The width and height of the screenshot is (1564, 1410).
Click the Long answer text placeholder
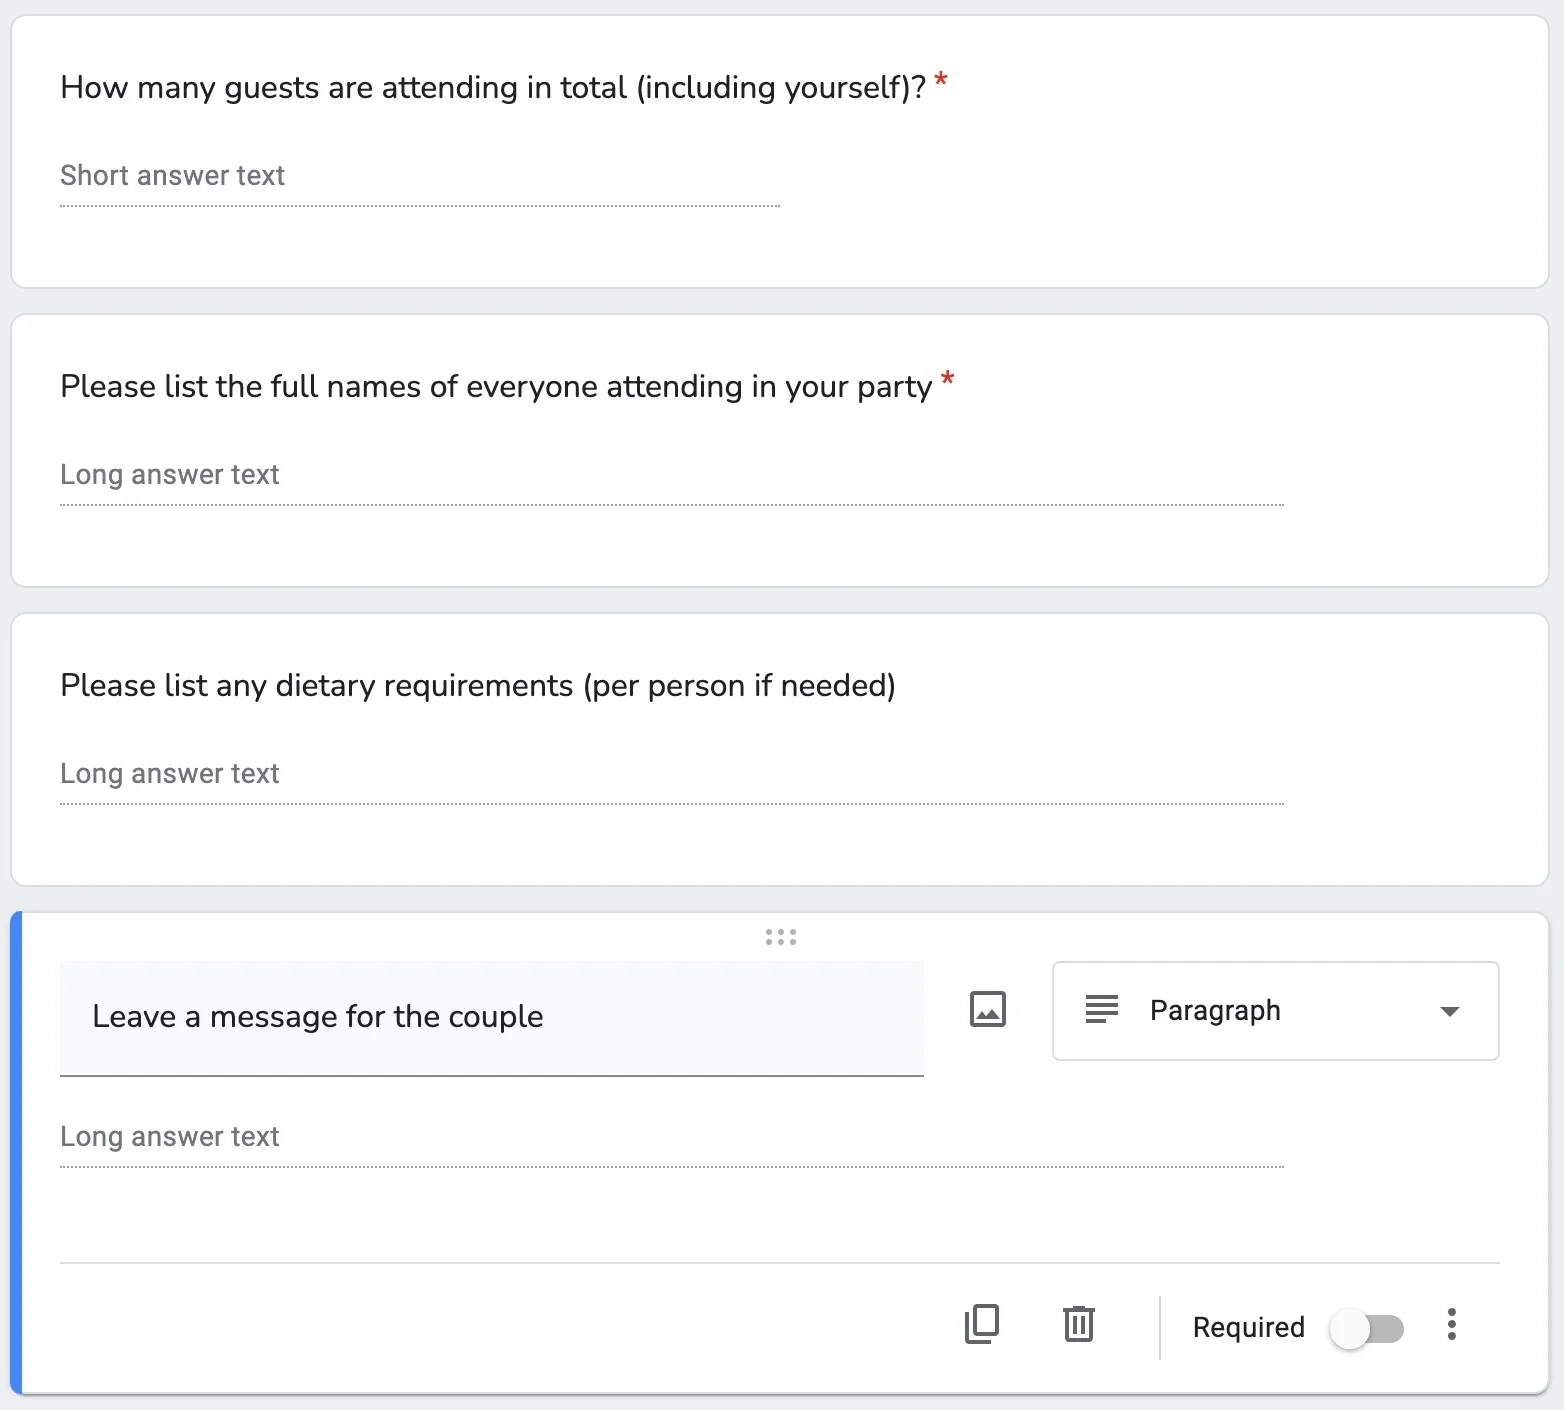pos(169,1136)
